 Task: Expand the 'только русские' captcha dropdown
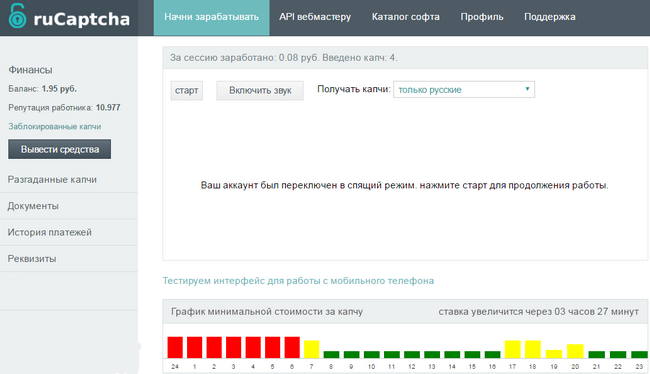(x=464, y=90)
